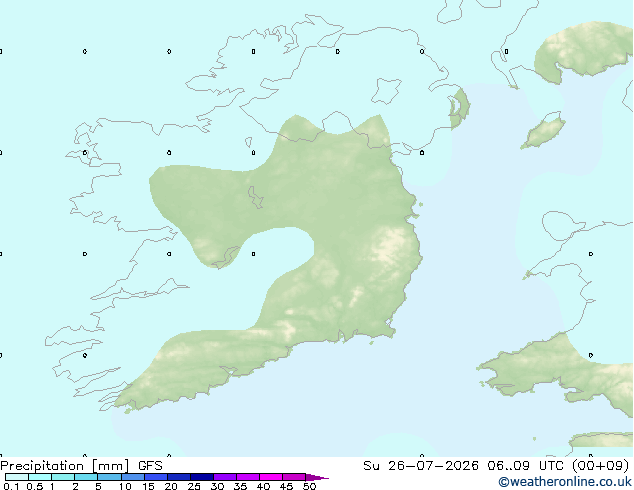Click the '30' legend scale label

pyautogui.click(x=217, y=486)
